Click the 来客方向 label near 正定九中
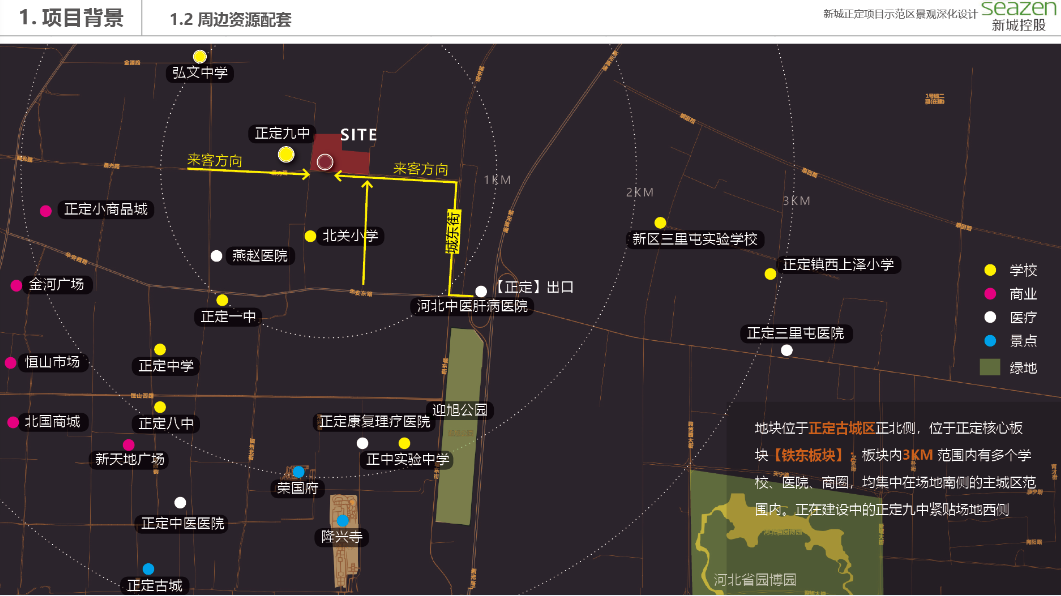This screenshot has width=1061, height=596. (x=215, y=160)
